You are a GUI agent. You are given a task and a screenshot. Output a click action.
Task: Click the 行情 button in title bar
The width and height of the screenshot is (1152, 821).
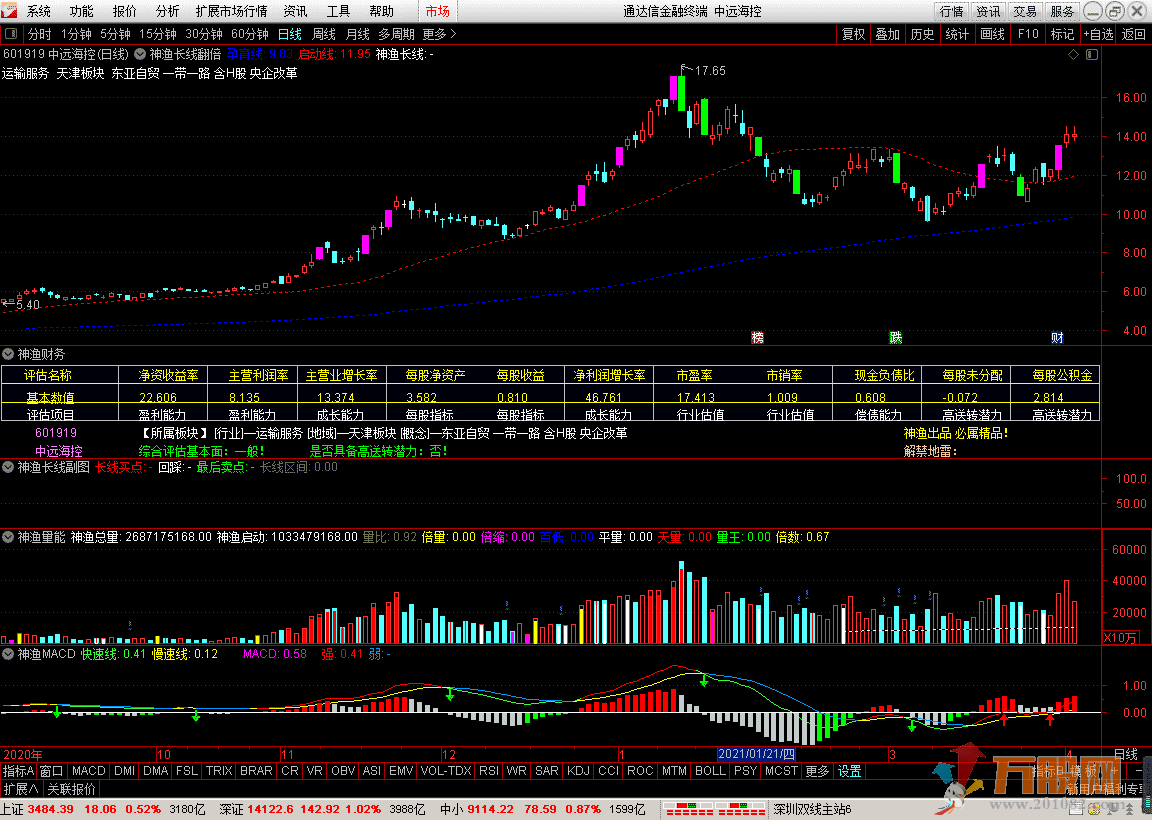951,11
